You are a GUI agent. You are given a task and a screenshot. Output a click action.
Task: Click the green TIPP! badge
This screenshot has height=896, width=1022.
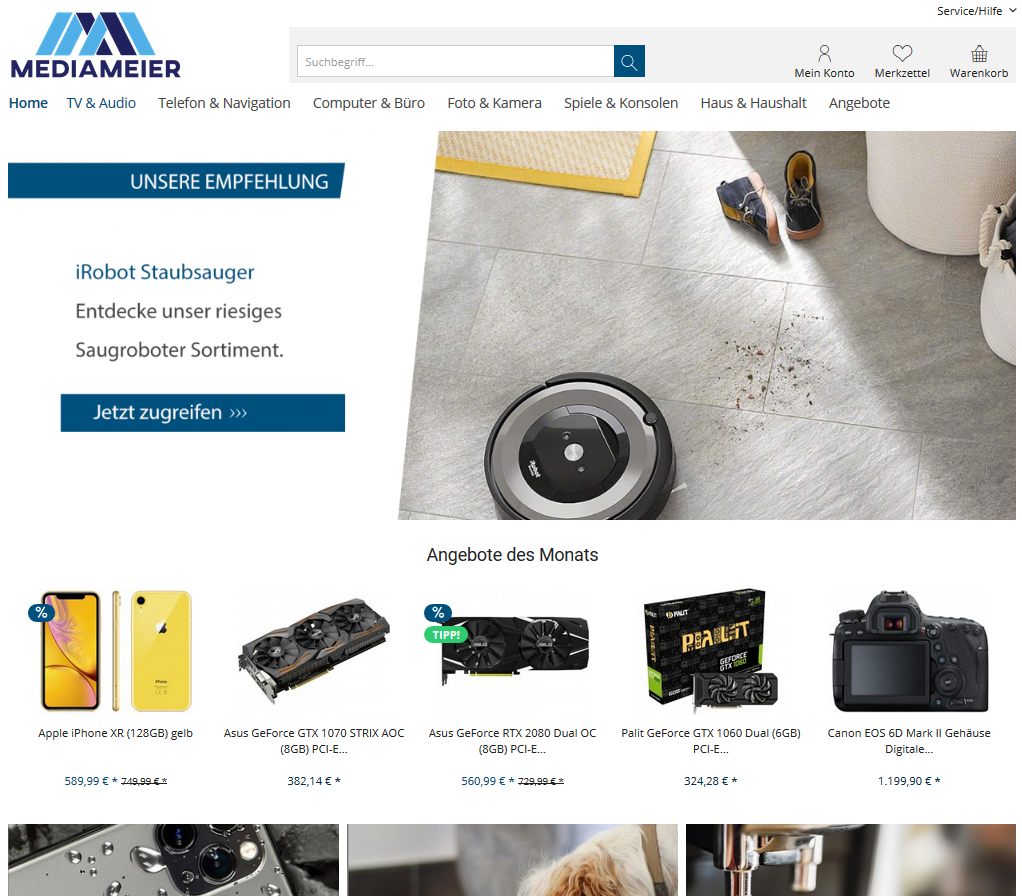click(446, 635)
